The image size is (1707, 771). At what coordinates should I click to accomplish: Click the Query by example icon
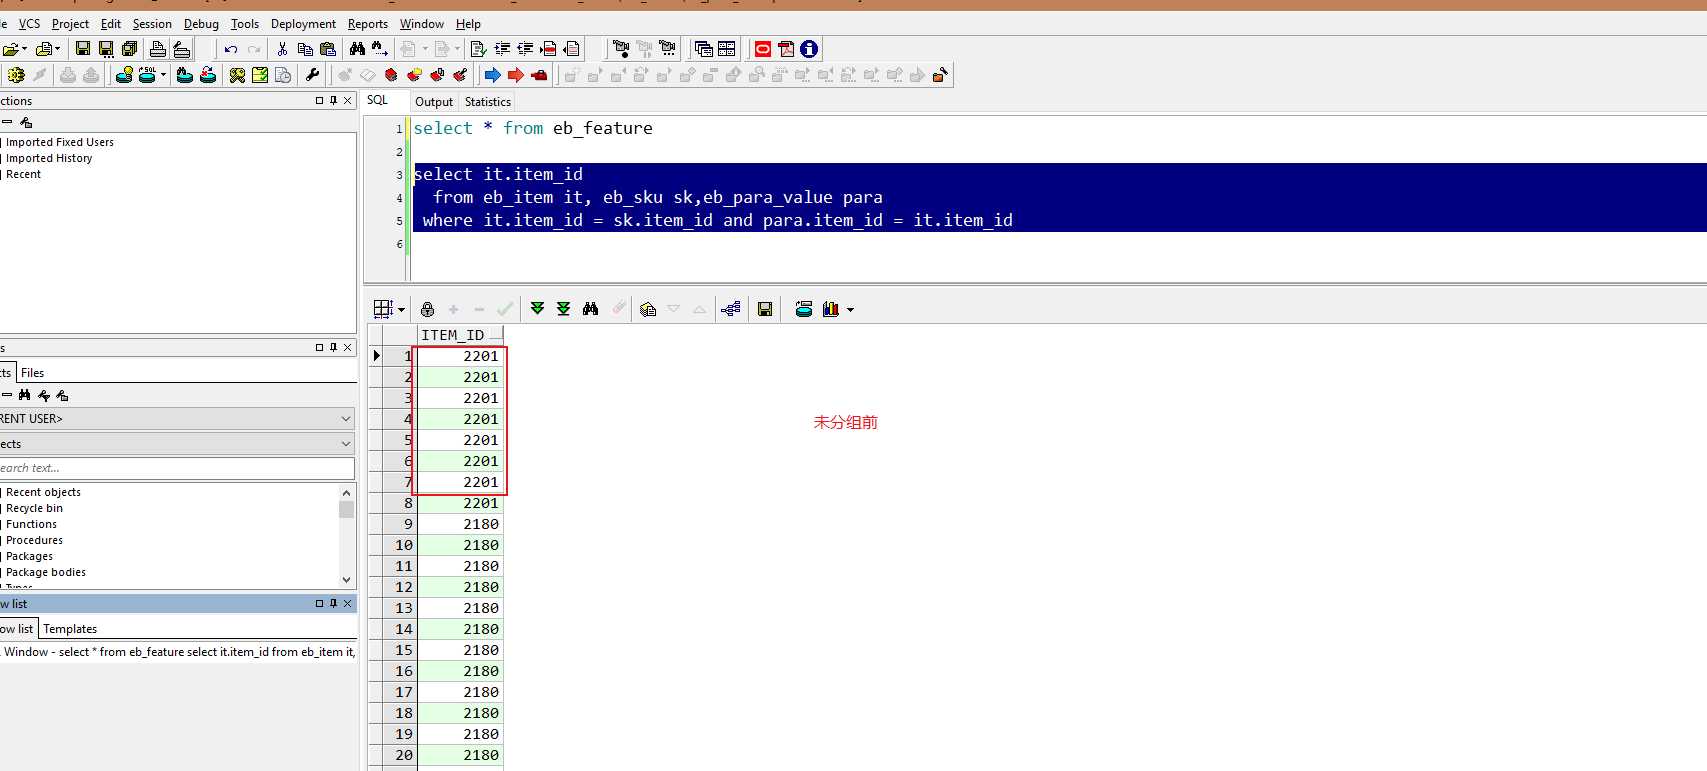tap(648, 309)
